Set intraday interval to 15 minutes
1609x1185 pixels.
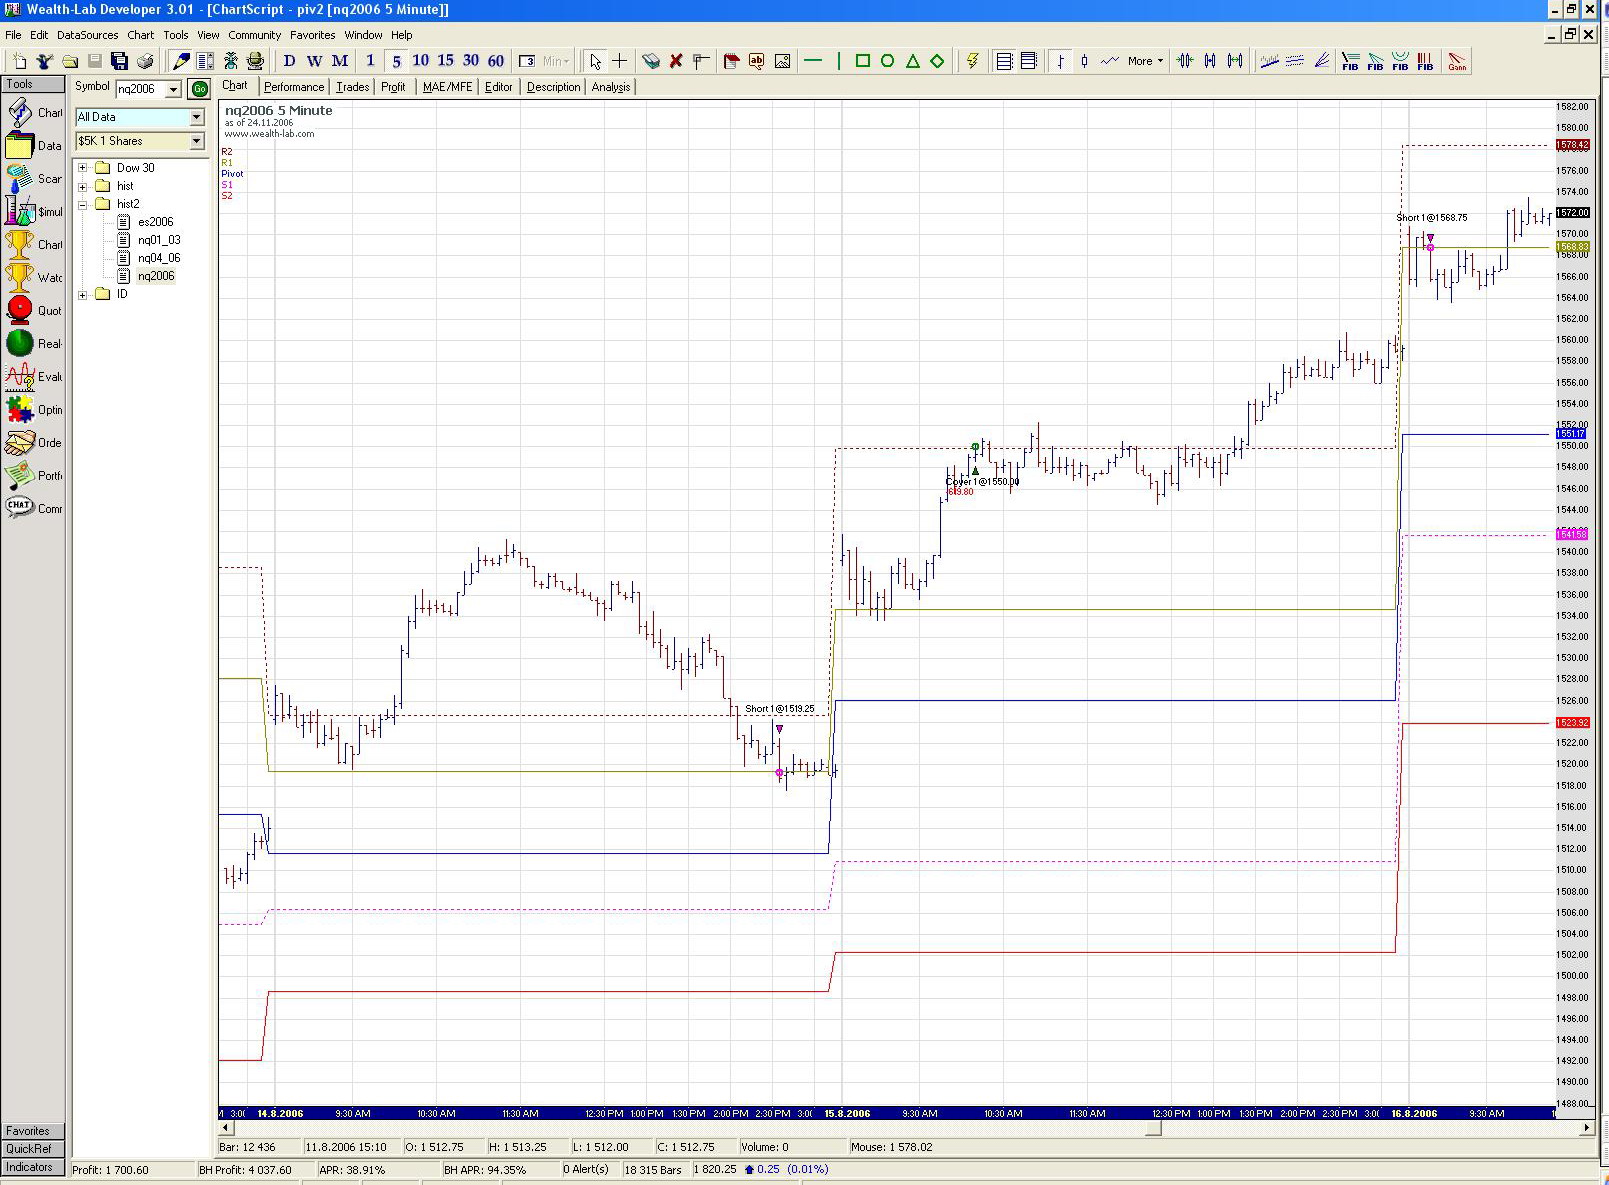click(446, 61)
